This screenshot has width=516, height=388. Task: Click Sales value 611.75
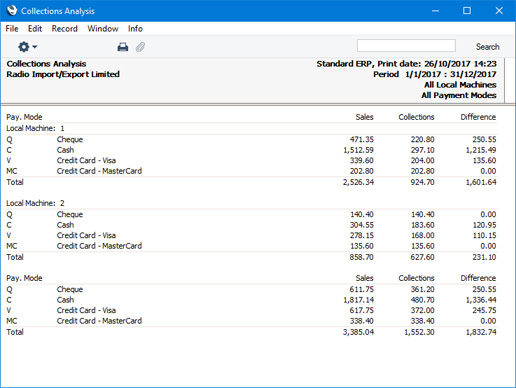[362, 289]
